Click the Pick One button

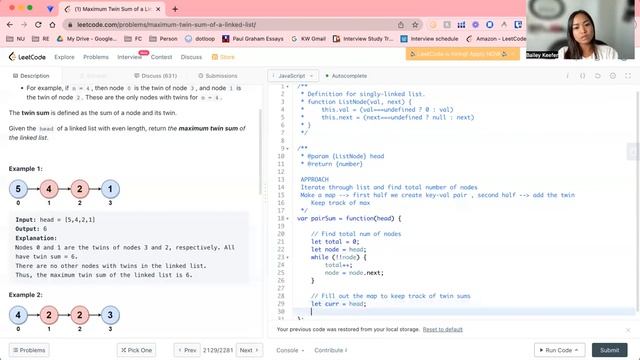point(136,350)
